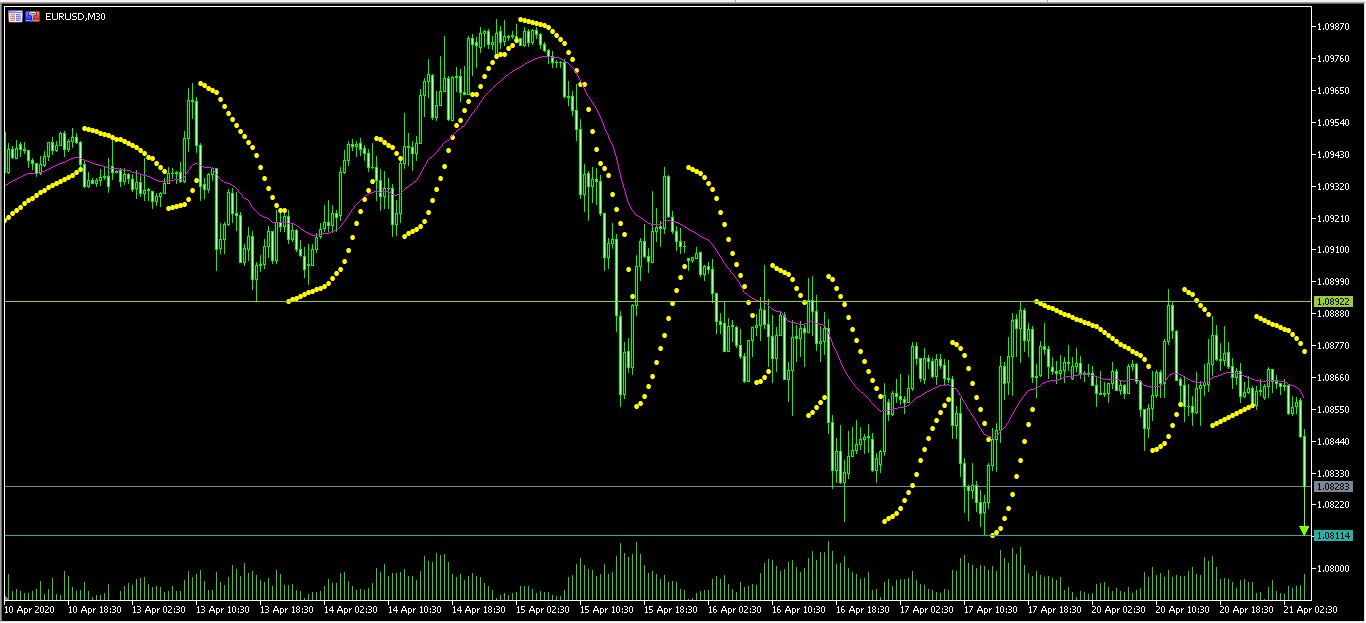The width and height of the screenshot is (1366, 623).
Task: Click the 21 Apr 02:30 time label
Action: click(1310, 608)
